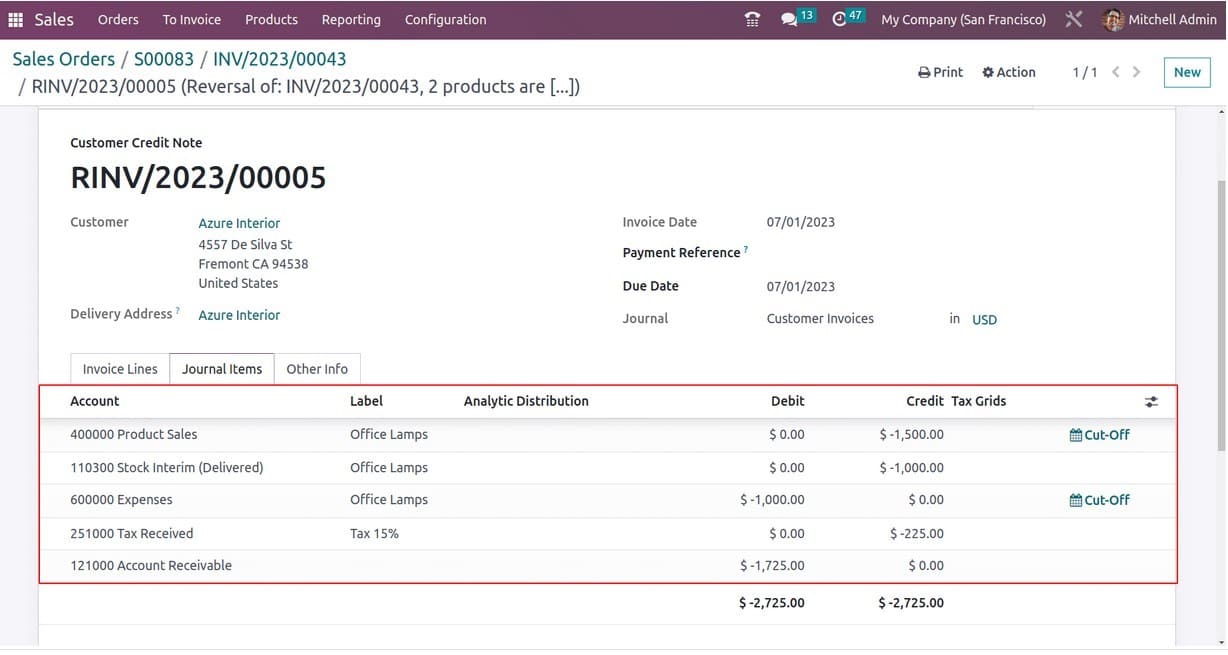Open the Print dropdown menu
Screen dimensions: 1228x655
[940, 72]
